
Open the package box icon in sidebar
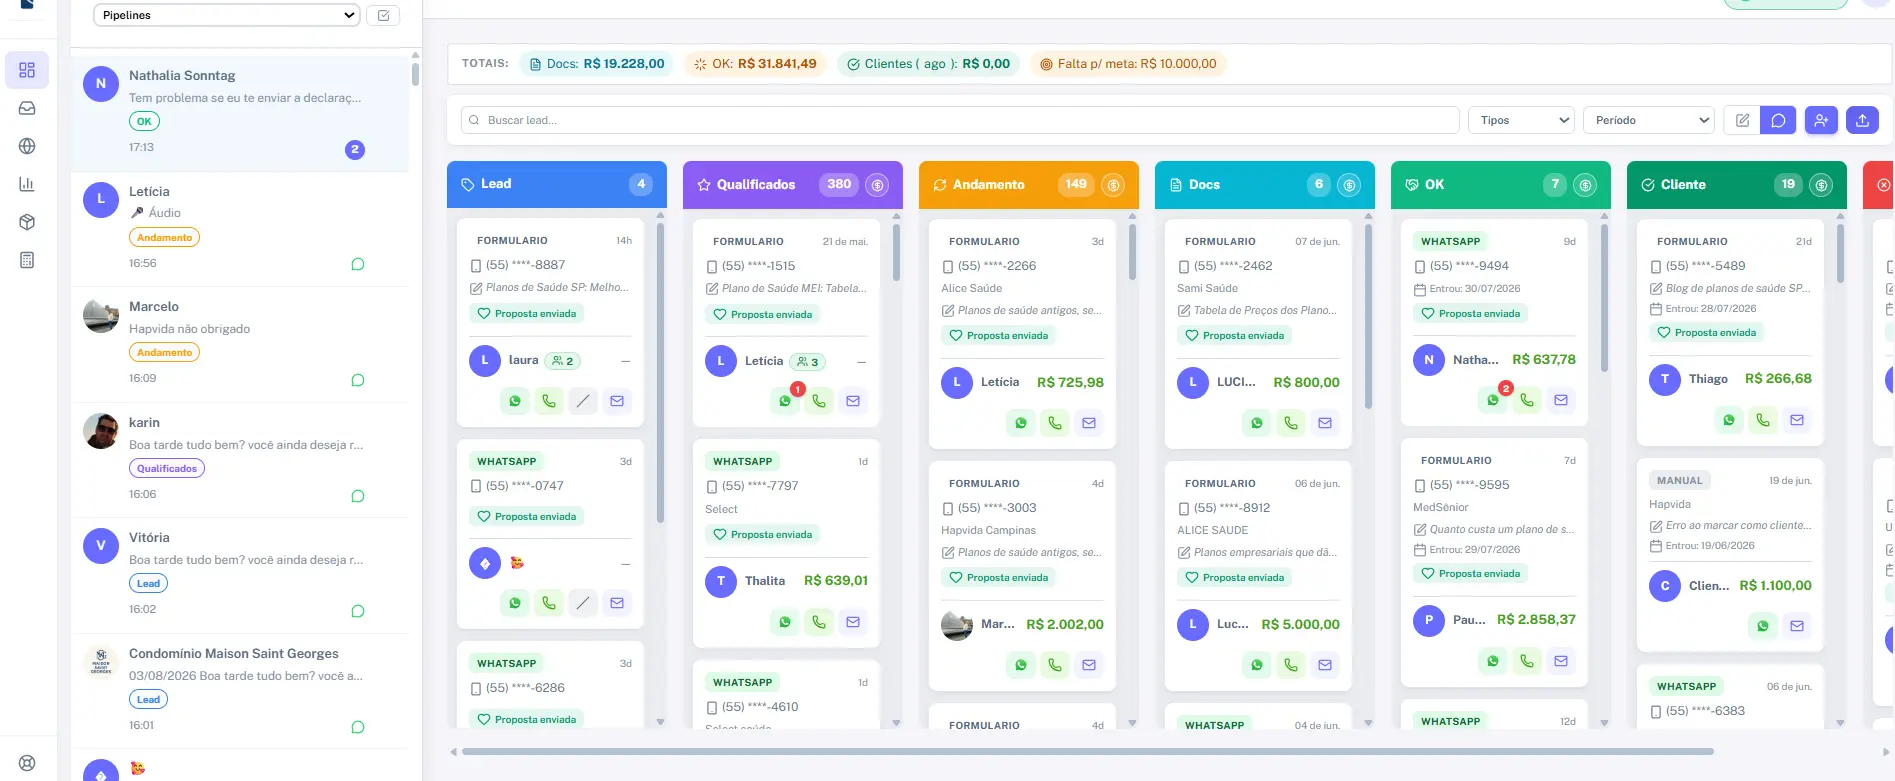(27, 222)
